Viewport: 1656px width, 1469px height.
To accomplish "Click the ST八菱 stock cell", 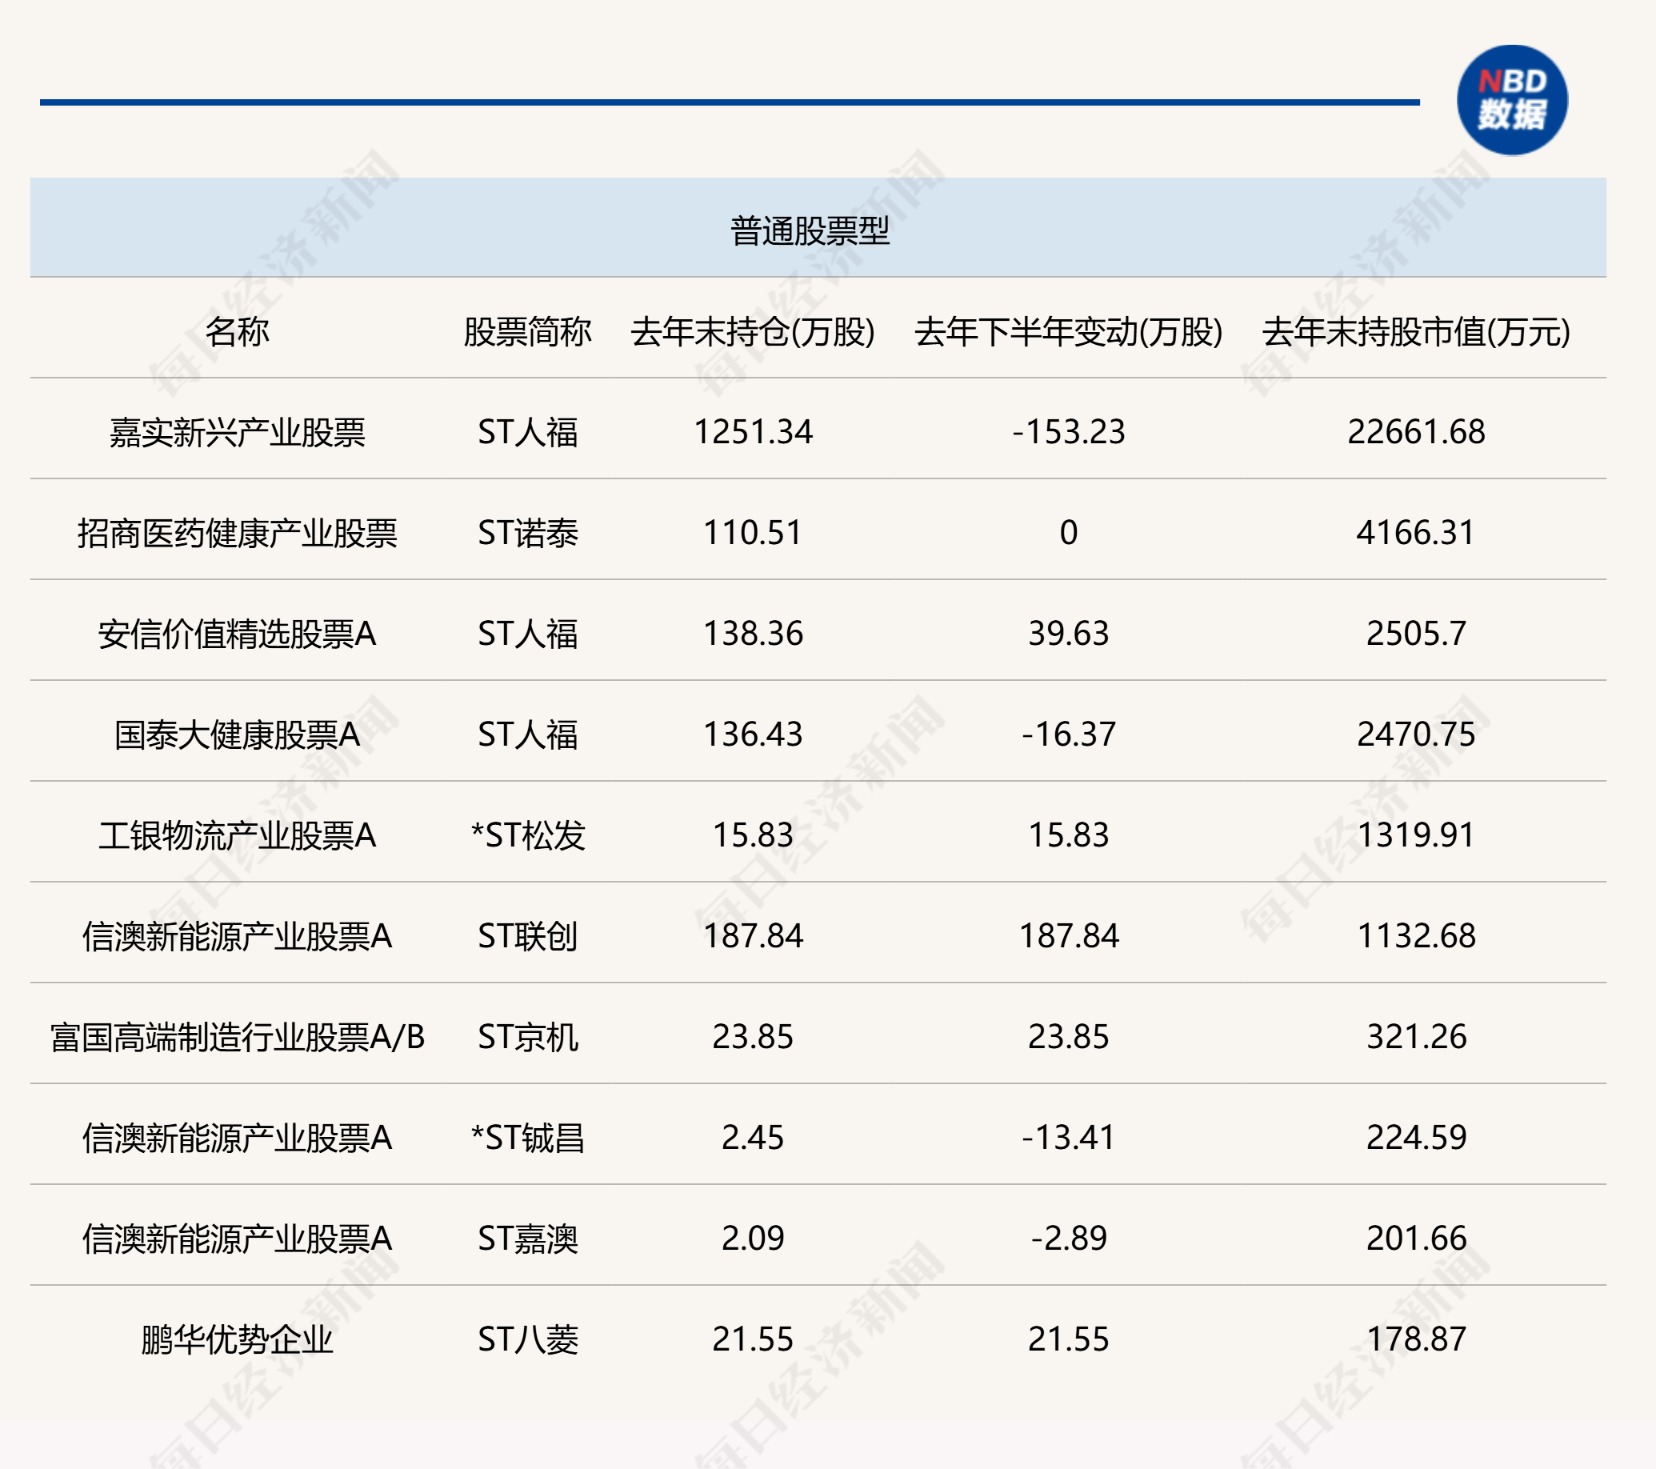I will (x=527, y=1340).
